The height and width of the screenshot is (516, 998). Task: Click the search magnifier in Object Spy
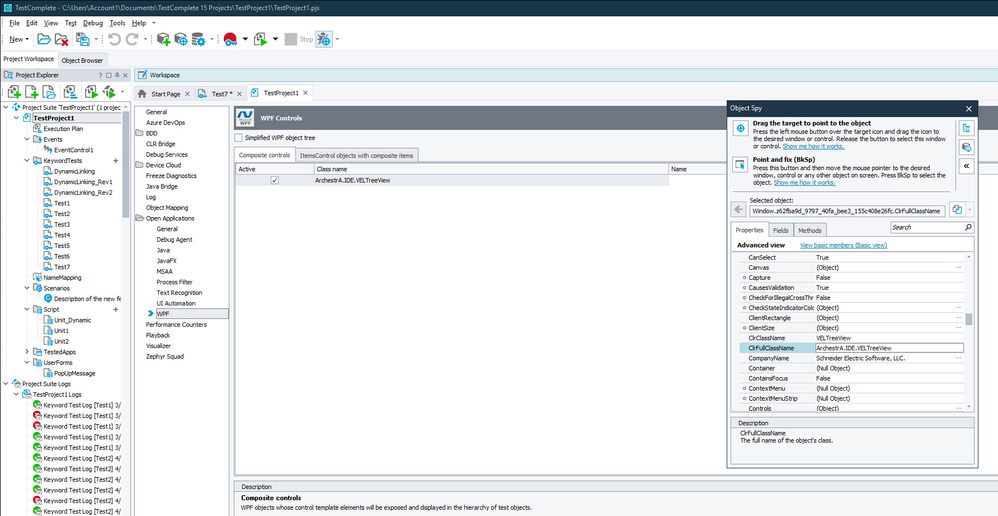point(968,228)
